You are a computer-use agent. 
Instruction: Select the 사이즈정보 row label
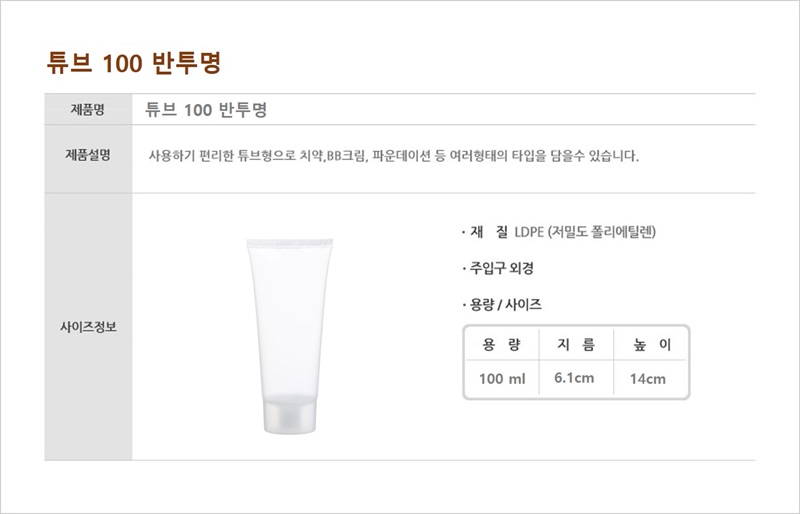[x=88, y=326]
